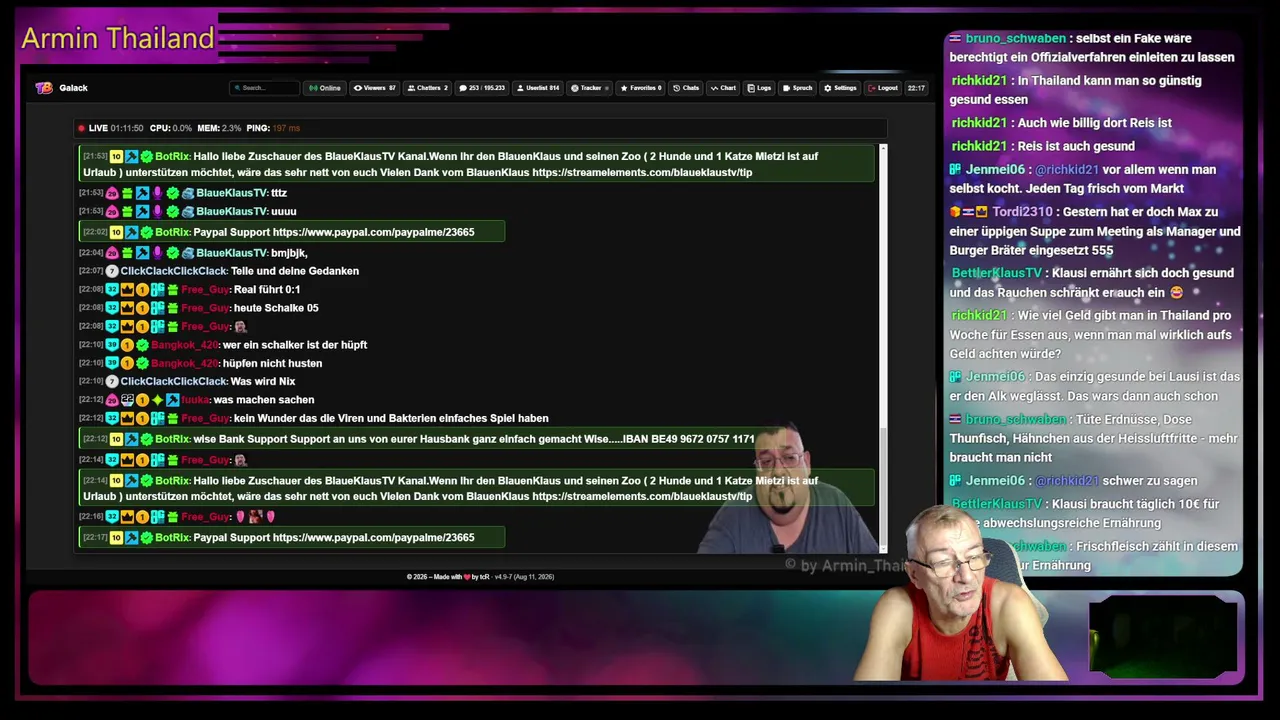Open the Viewers 87 list
1280x720 pixels.
(x=375, y=88)
